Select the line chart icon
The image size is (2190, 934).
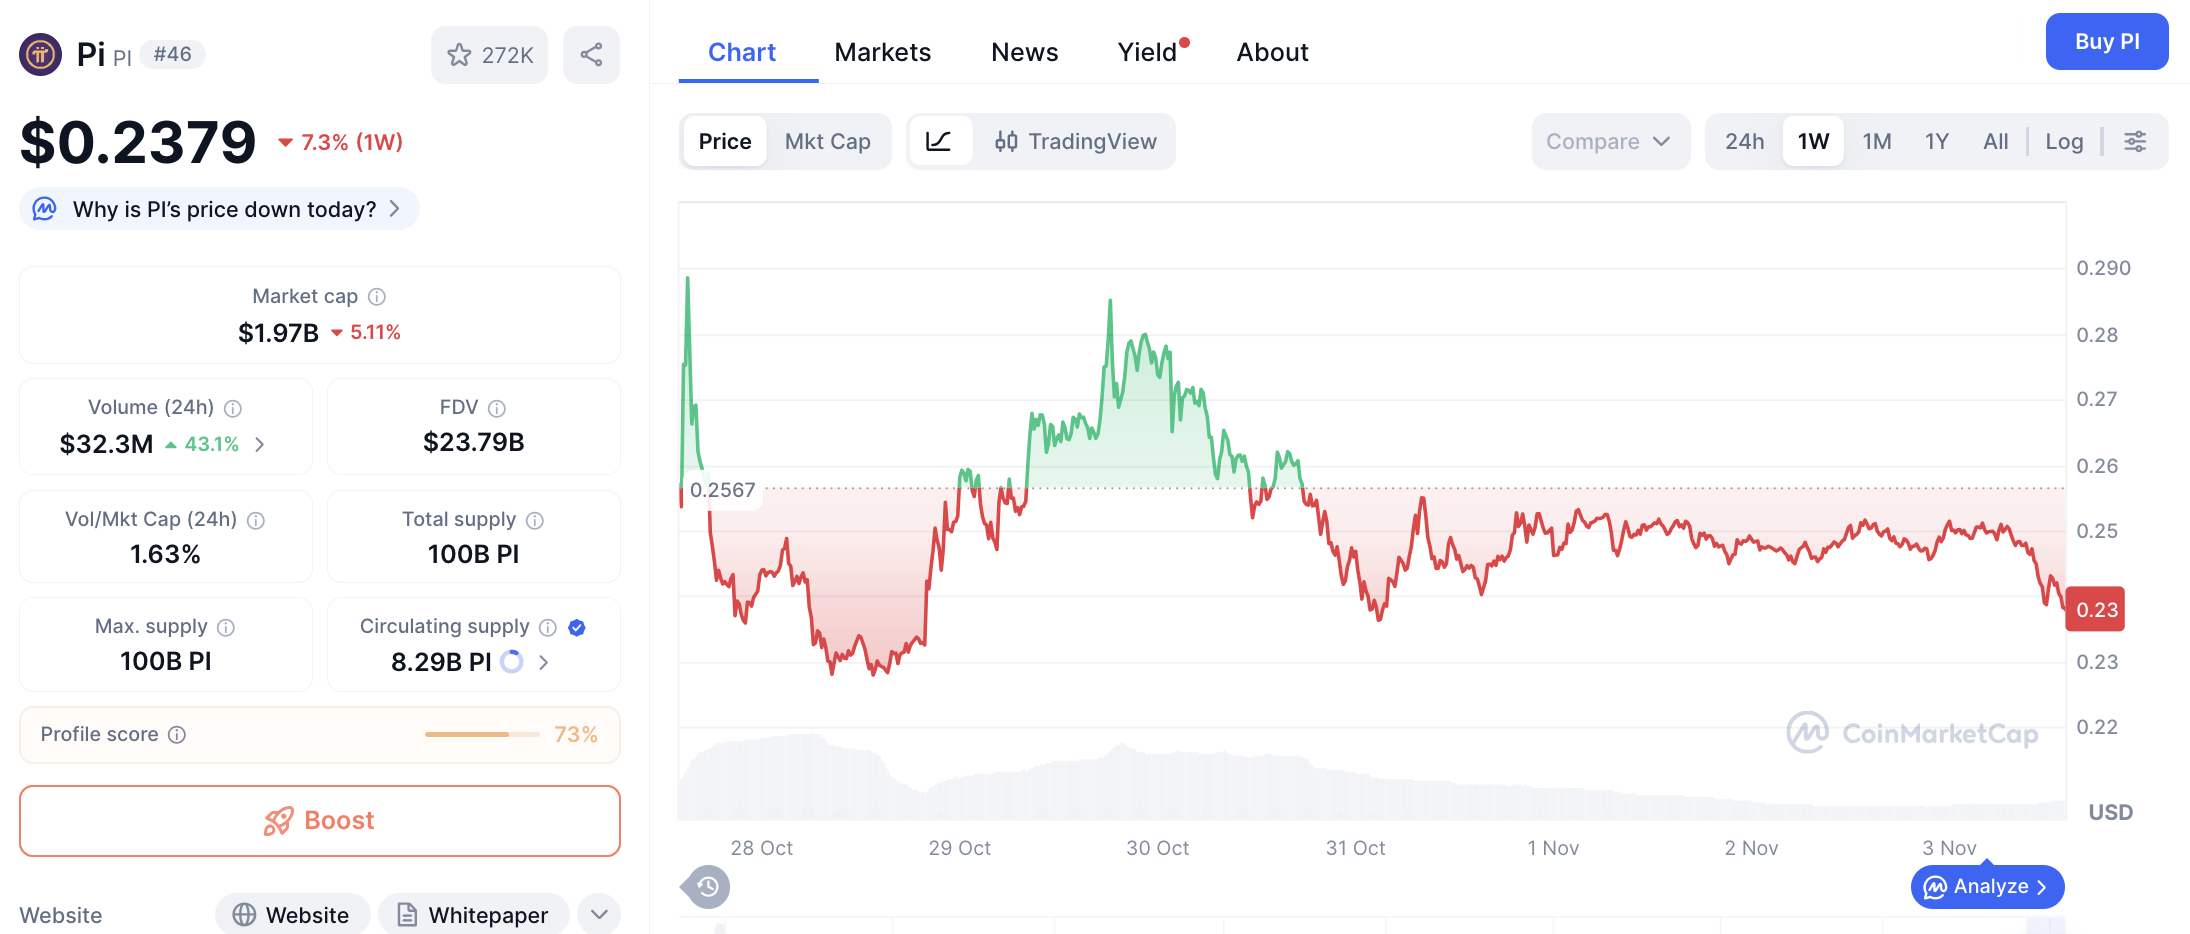click(x=939, y=141)
